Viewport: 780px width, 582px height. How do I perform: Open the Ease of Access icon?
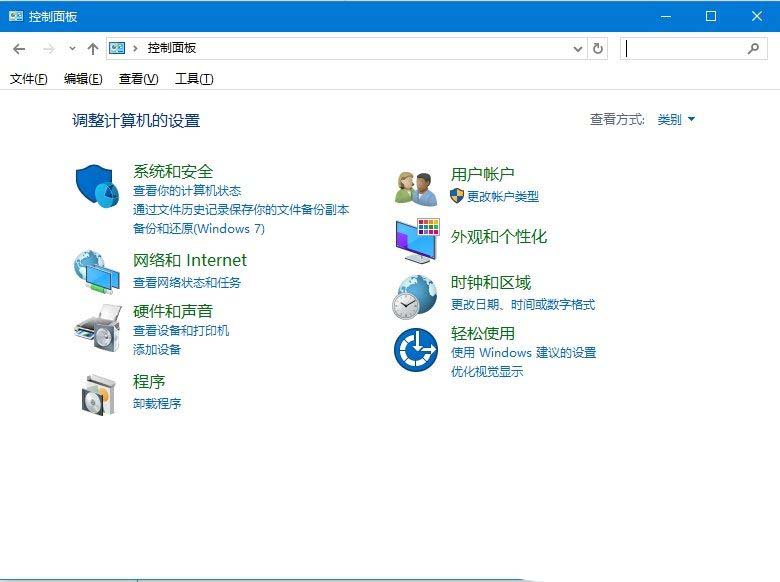(x=416, y=350)
